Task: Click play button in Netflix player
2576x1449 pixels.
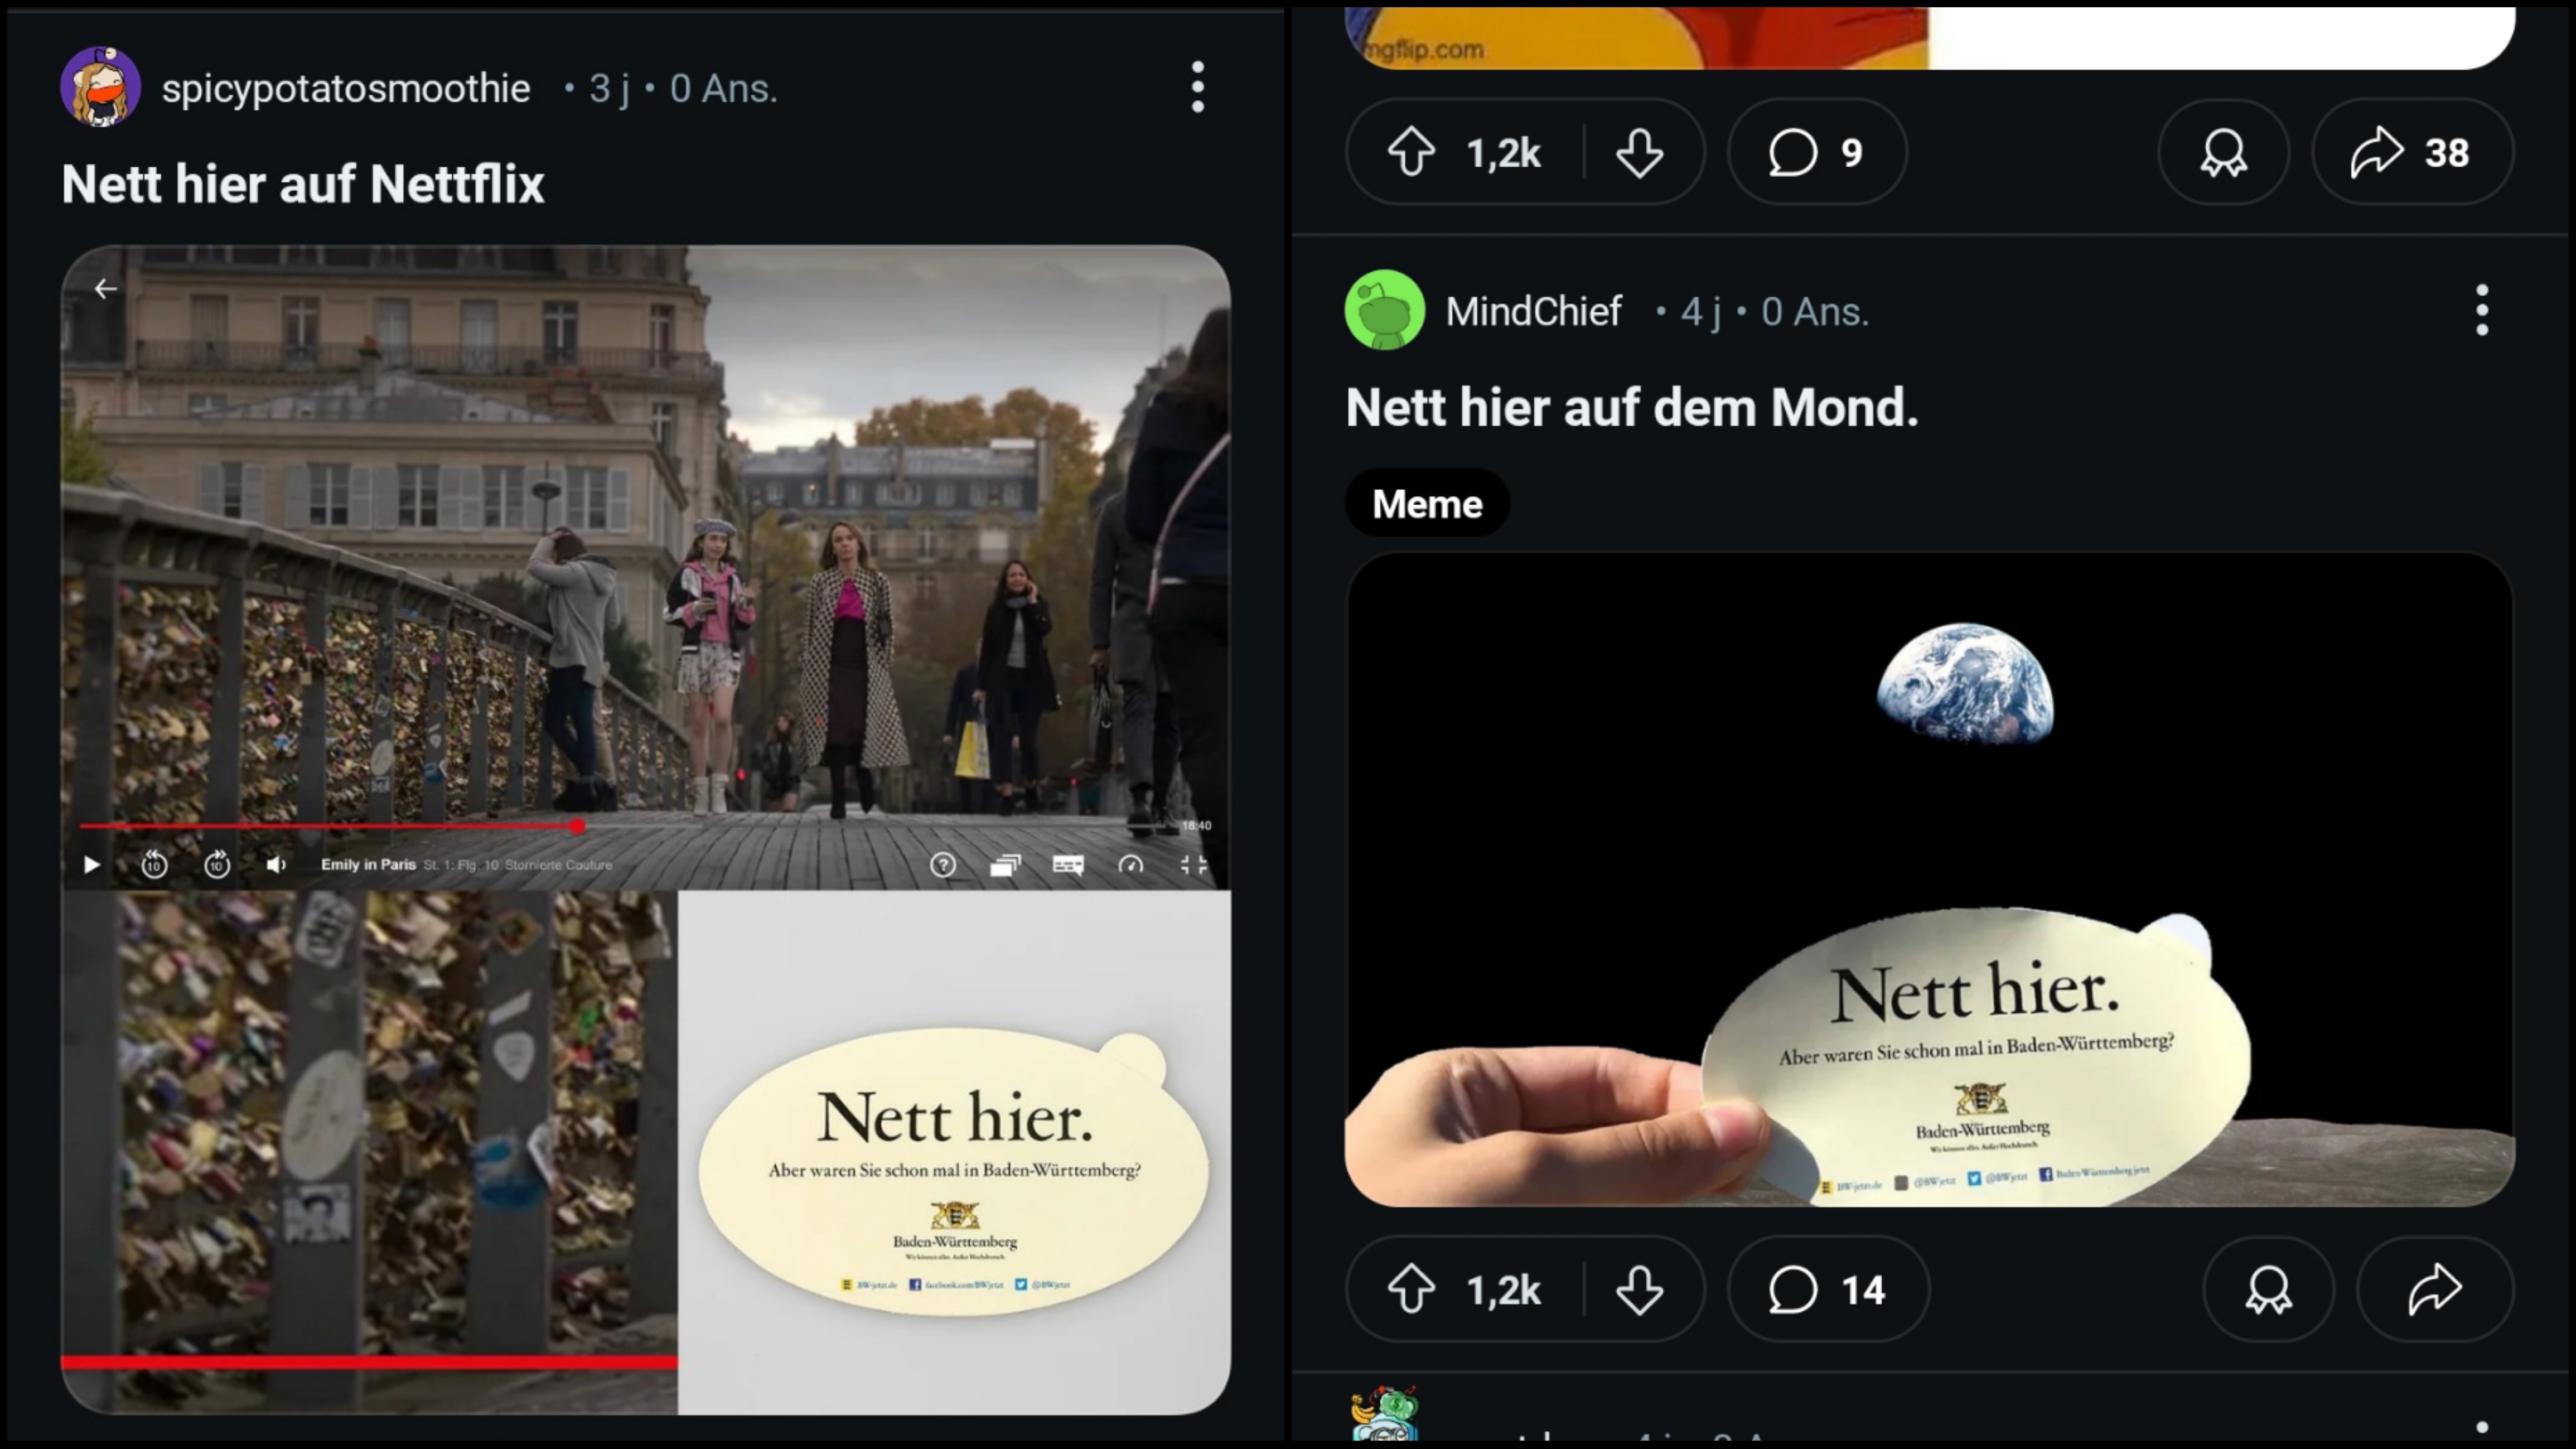Action: click(x=91, y=864)
